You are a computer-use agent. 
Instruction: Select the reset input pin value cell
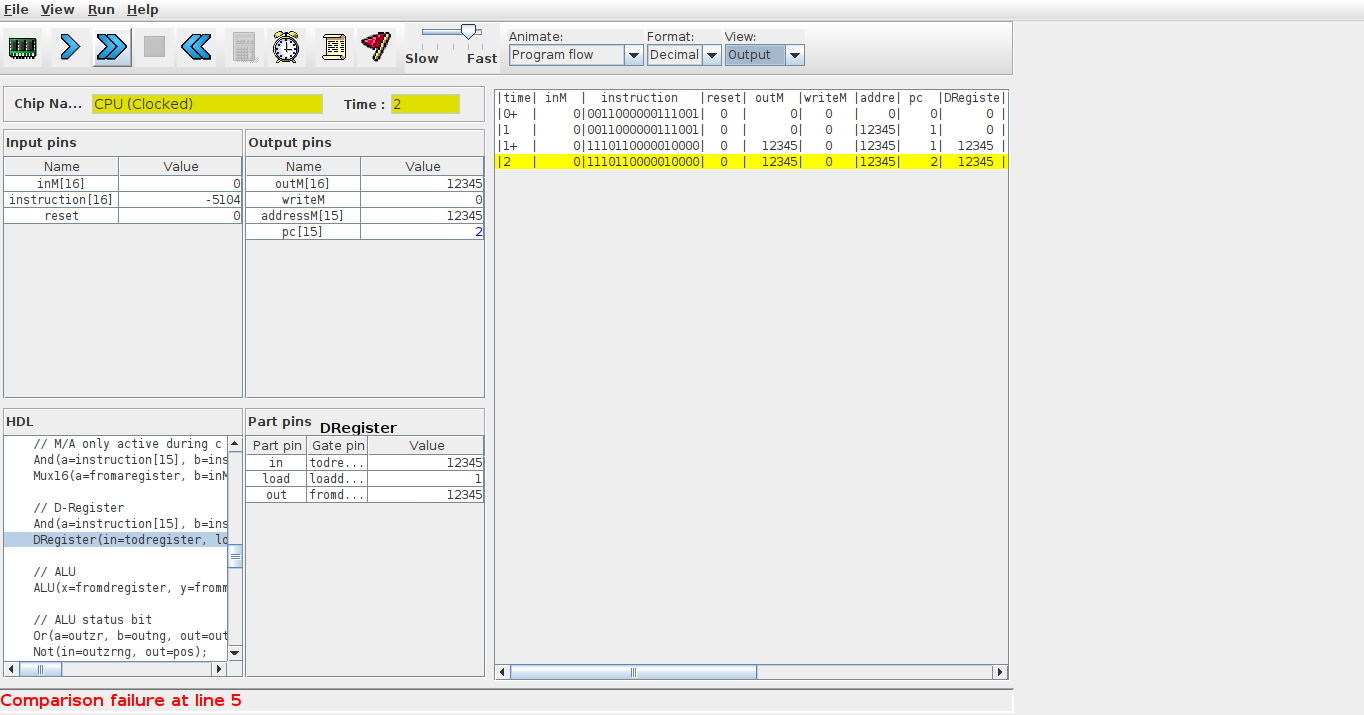pyautogui.click(x=181, y=216)
